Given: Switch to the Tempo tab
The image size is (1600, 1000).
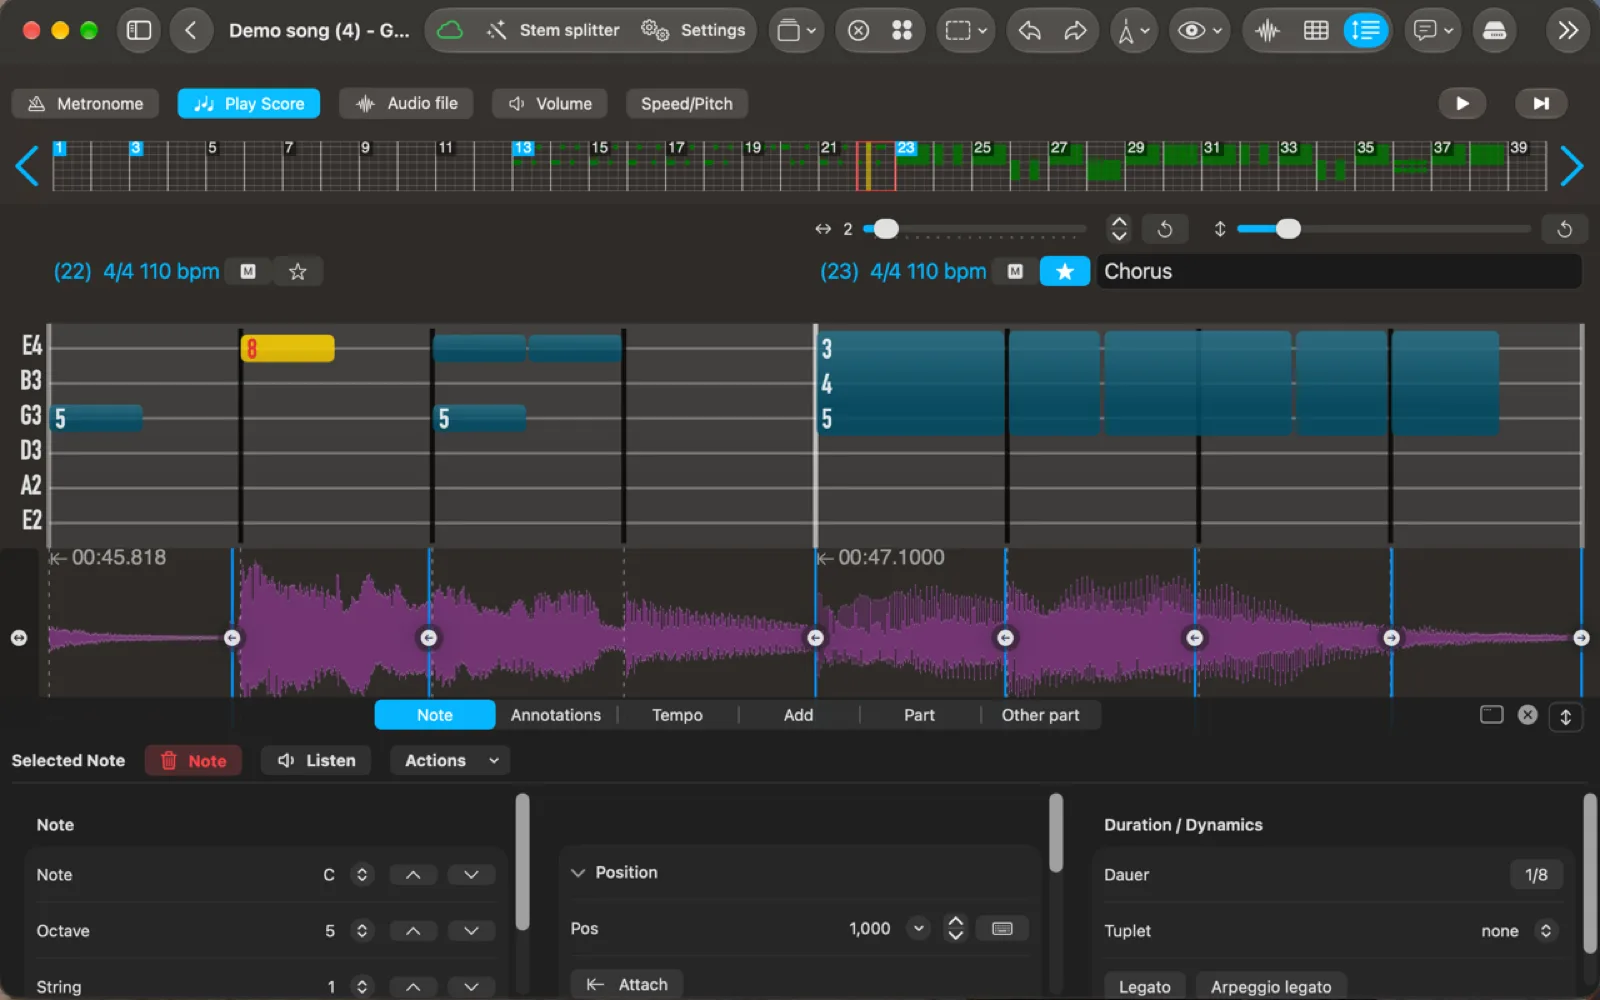Looking at the screenshot, I should coord(677,715).
